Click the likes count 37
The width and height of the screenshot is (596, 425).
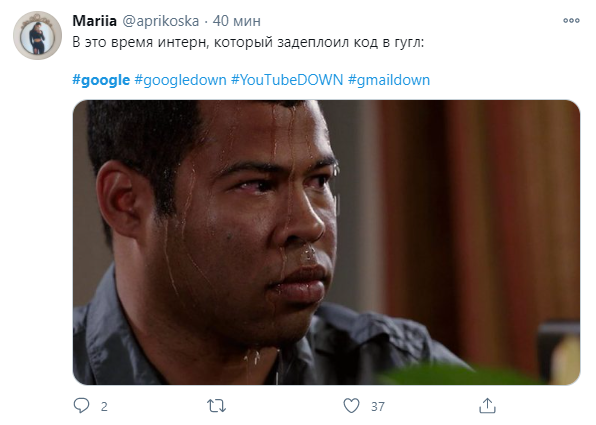pyautogui.click(x=378, y=406)
